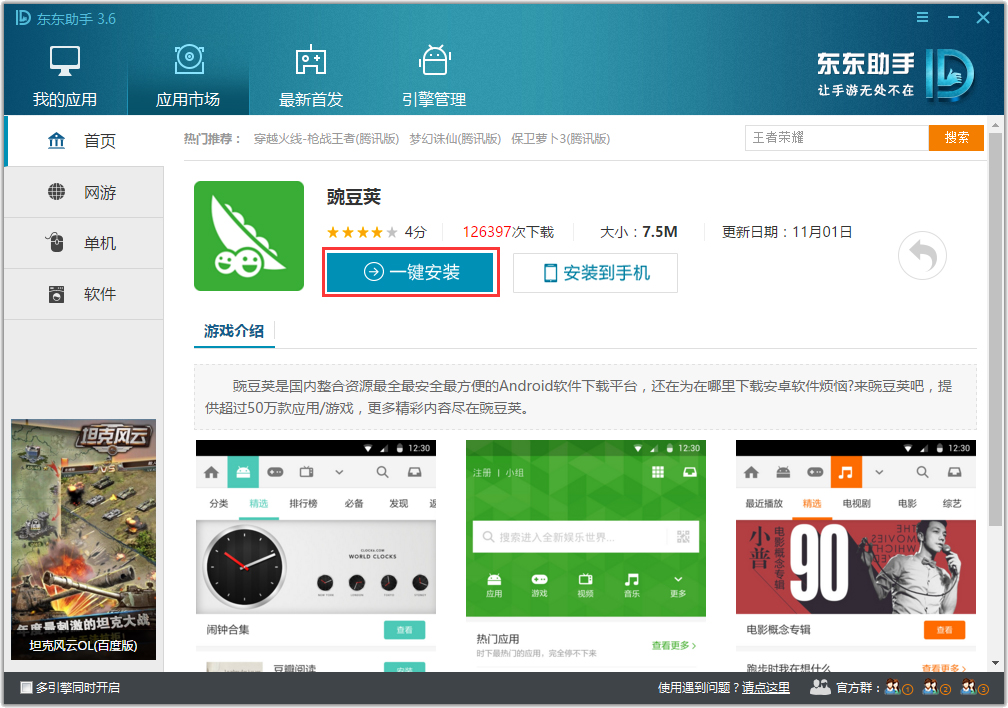The width and height of the screenshot is (1008, 708).
Task: Select 首页 in the sidebar
Action: 84,141
